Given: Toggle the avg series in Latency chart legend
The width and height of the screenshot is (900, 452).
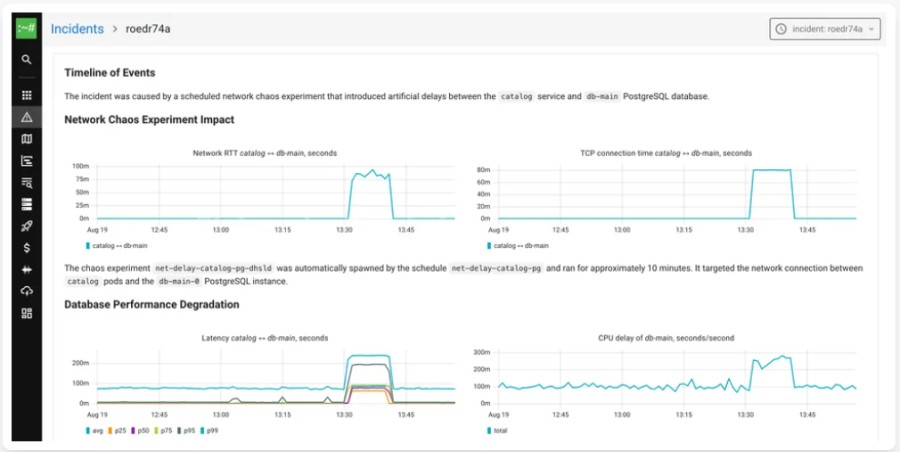Looking at the screenshot, I should 94,430.
